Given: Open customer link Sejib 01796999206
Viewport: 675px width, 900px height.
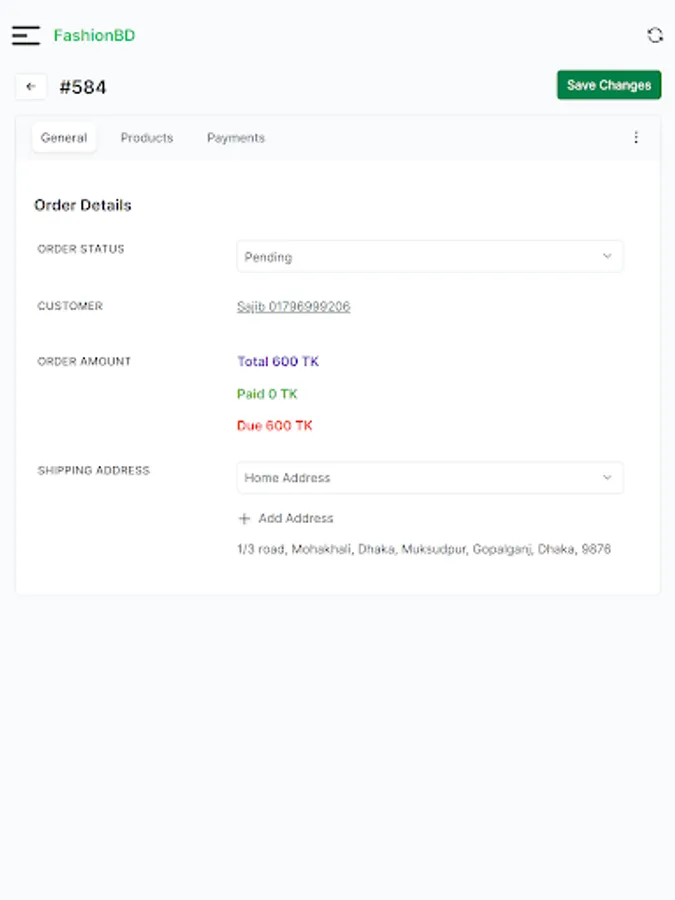Looking at the screenshot, I should (293, 307).
